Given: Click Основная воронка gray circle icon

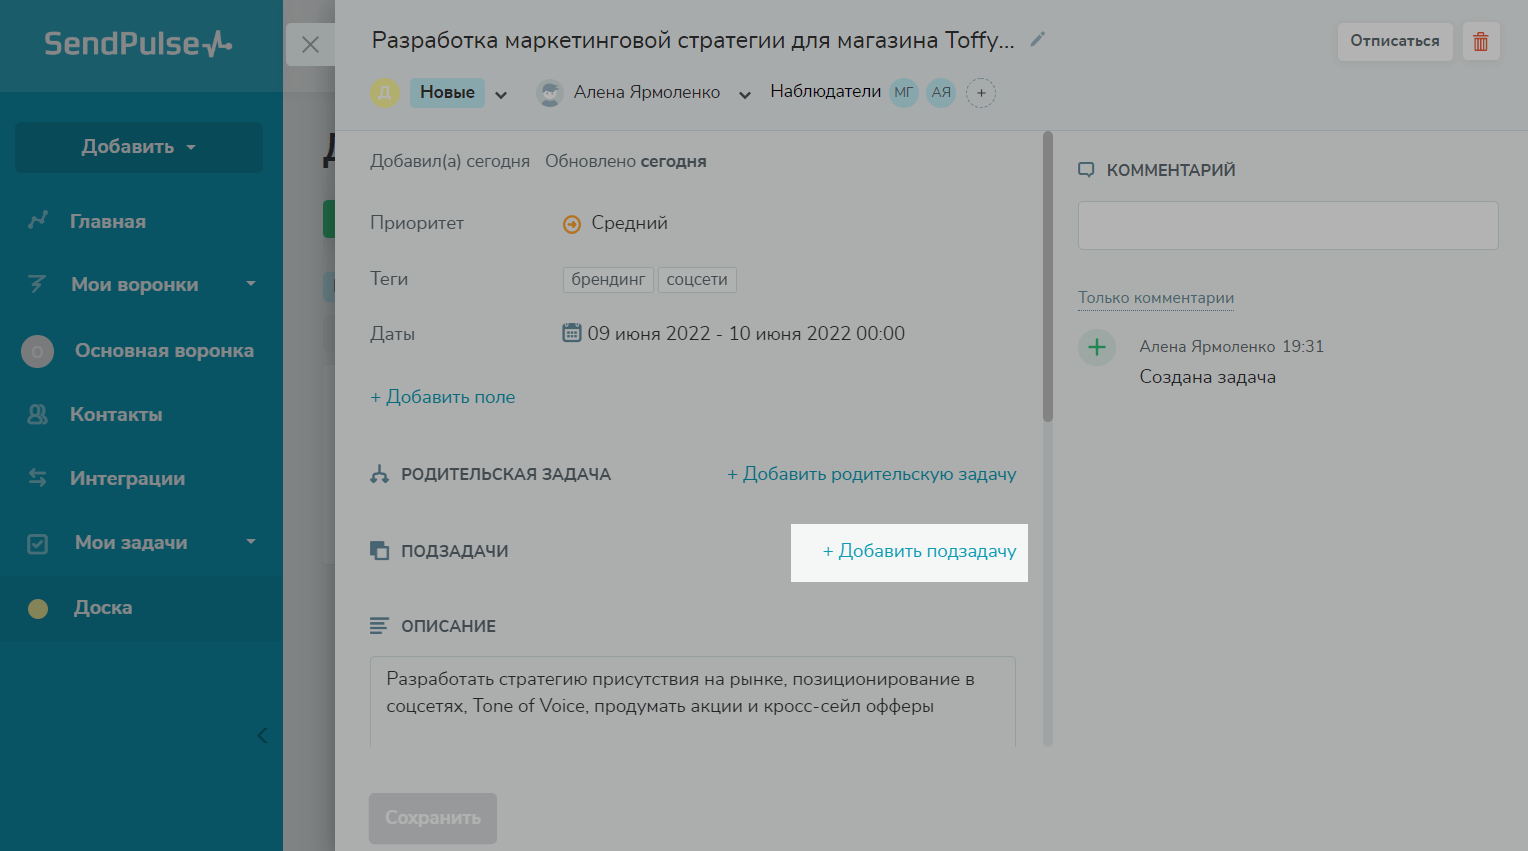Looking at the screenshot, I should pyautogui.click(x=38, y=351).
